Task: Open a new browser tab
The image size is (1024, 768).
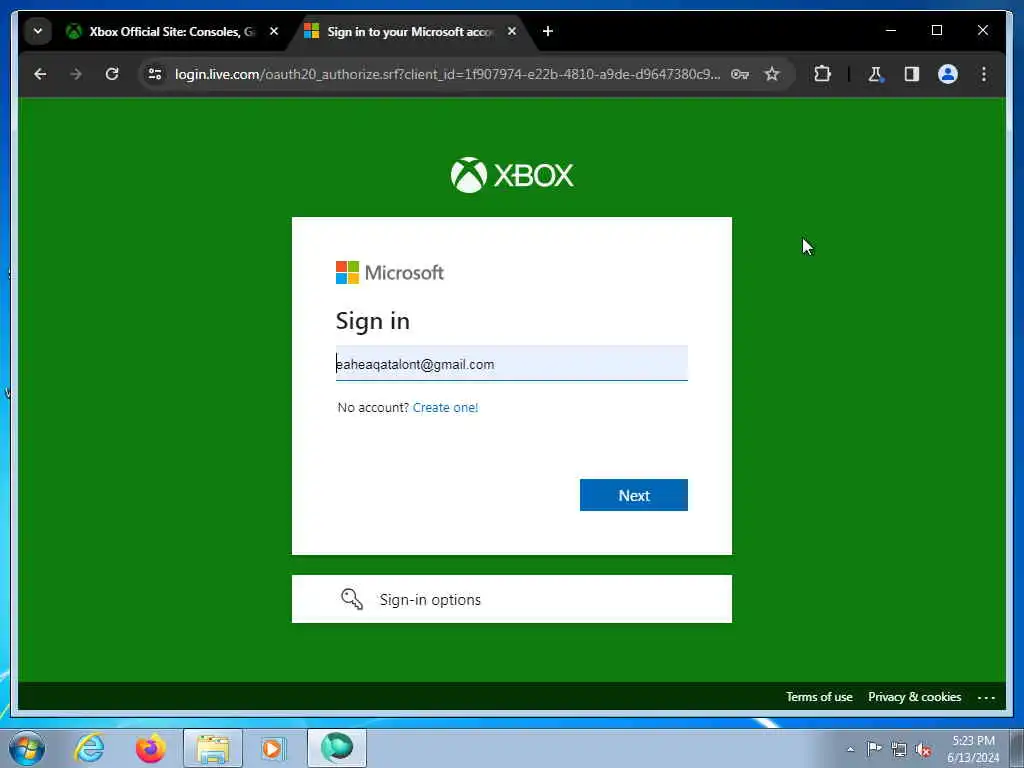Action: 548,31
